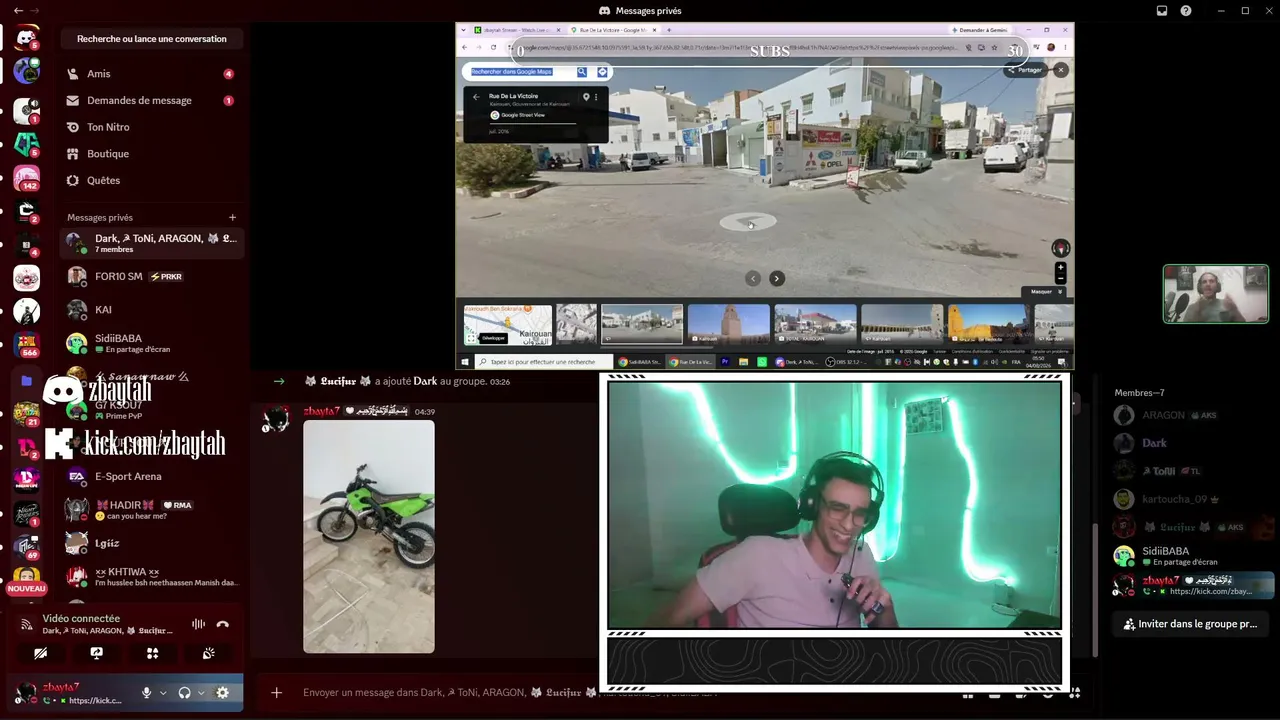This screenshot has width=1280, height=720.
Task: Open kartoucha_09 member profile
Action: (x=1193, y=499)
